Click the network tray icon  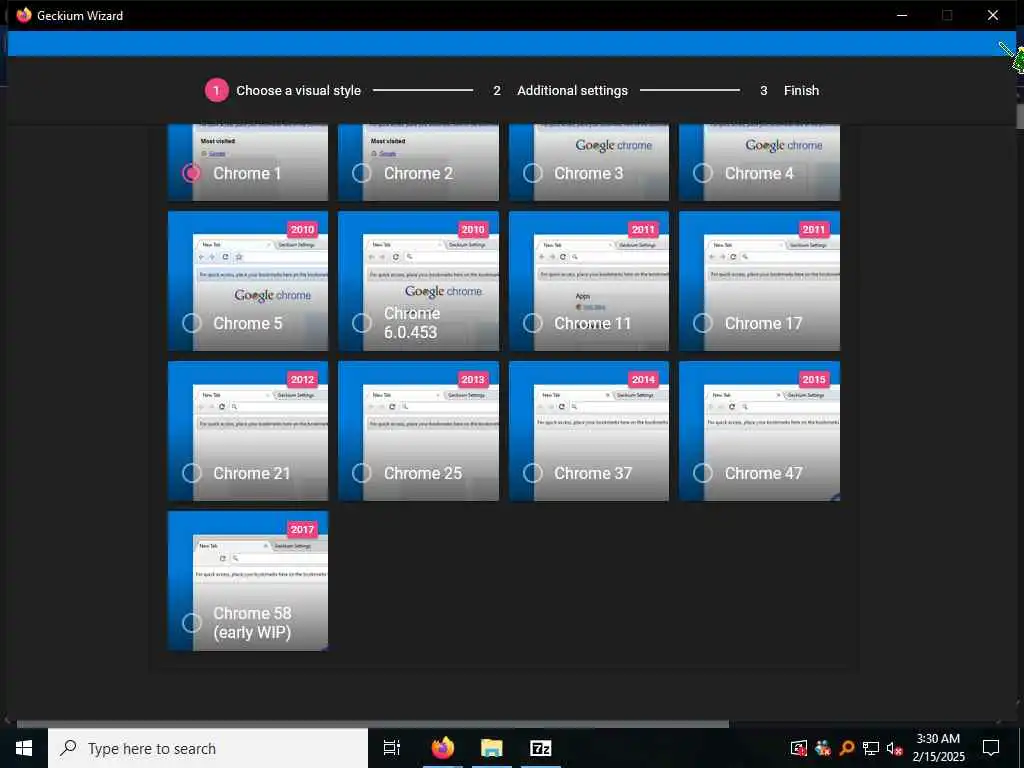(x=871, y=748)
